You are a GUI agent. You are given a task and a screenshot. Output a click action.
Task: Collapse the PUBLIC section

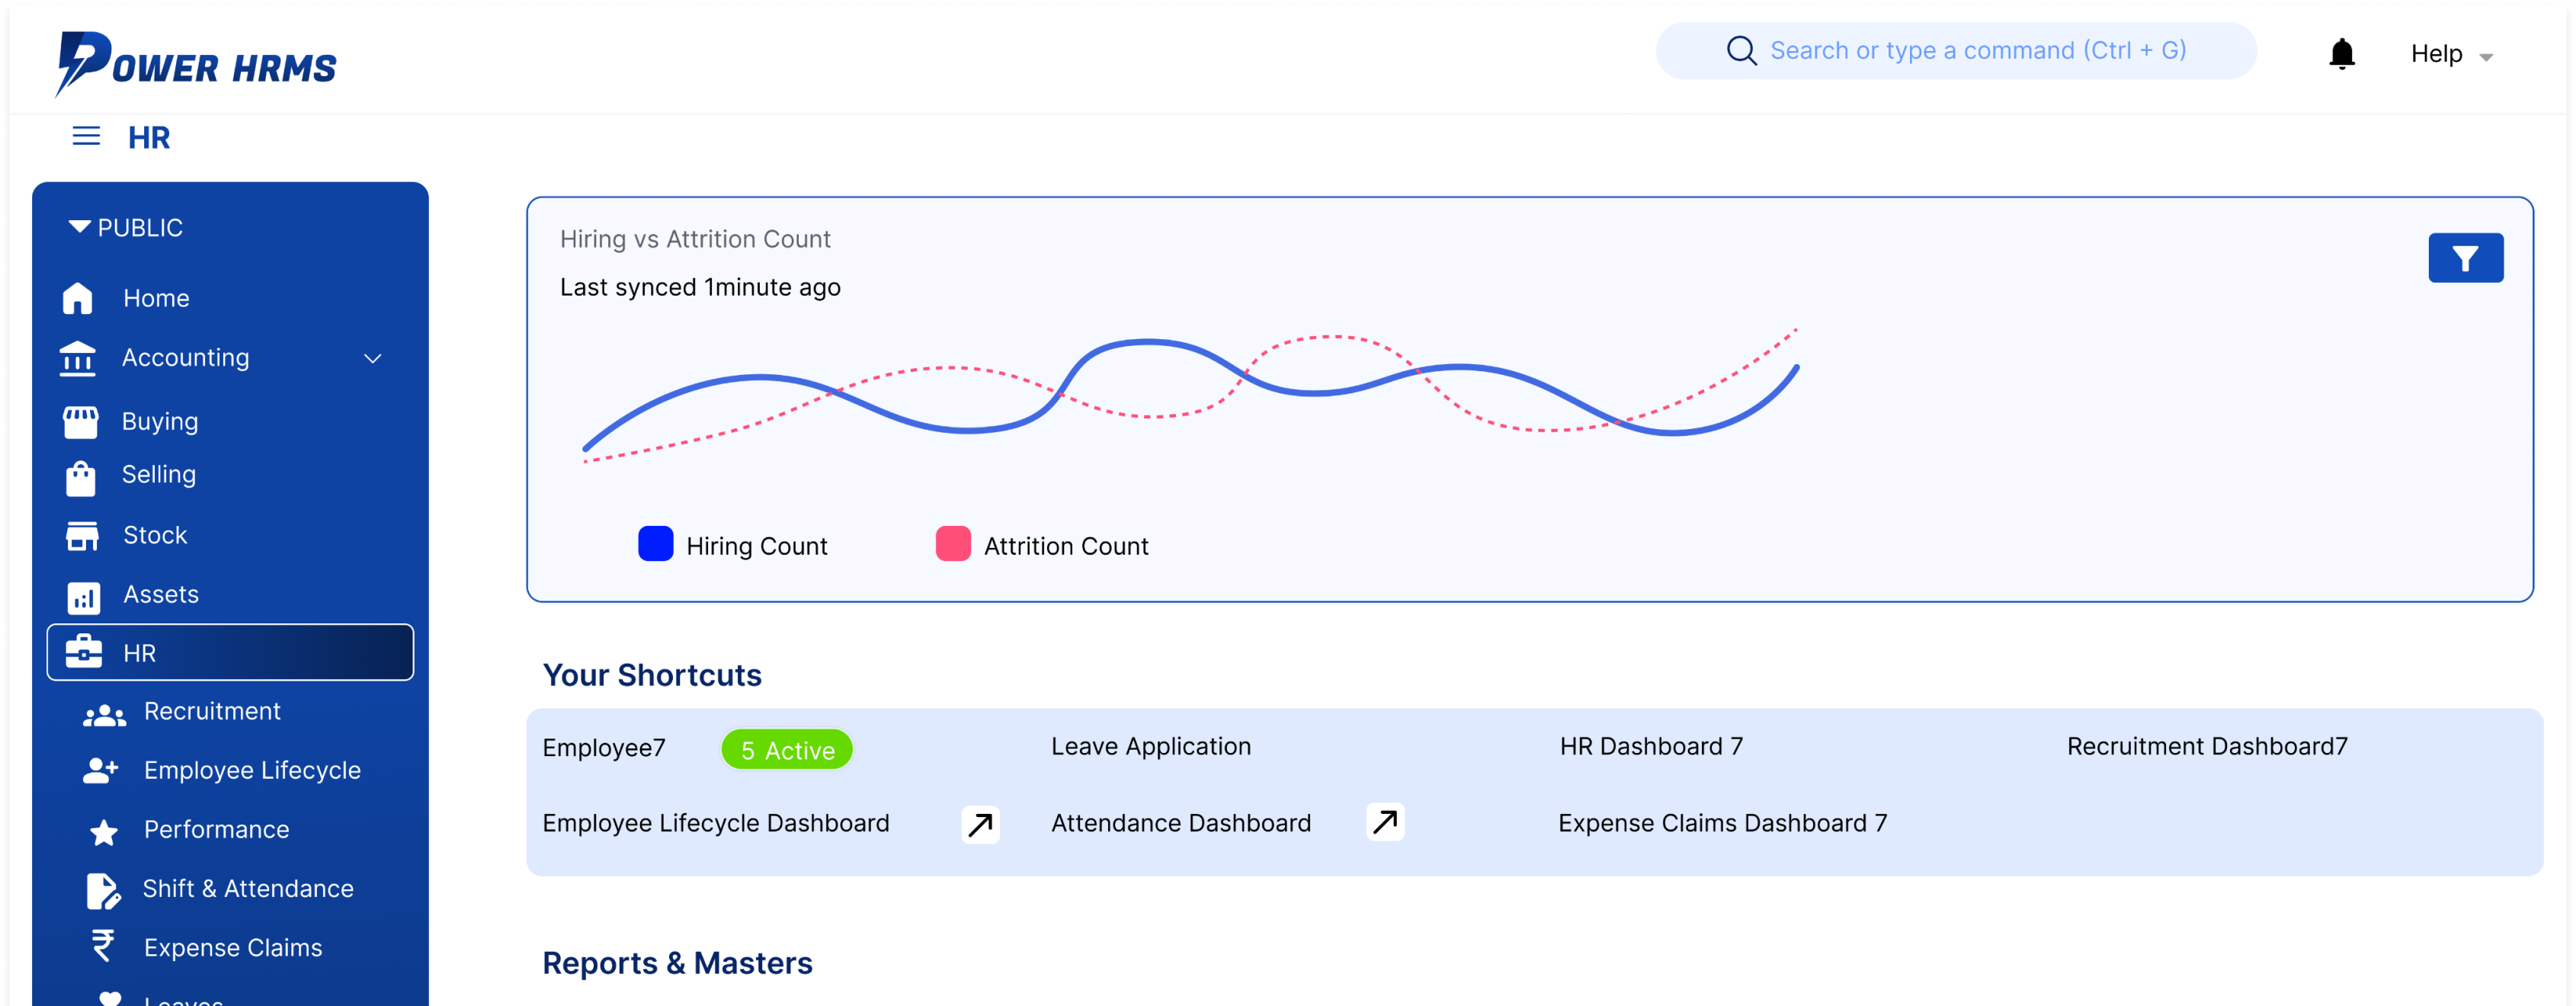(124, 227)
